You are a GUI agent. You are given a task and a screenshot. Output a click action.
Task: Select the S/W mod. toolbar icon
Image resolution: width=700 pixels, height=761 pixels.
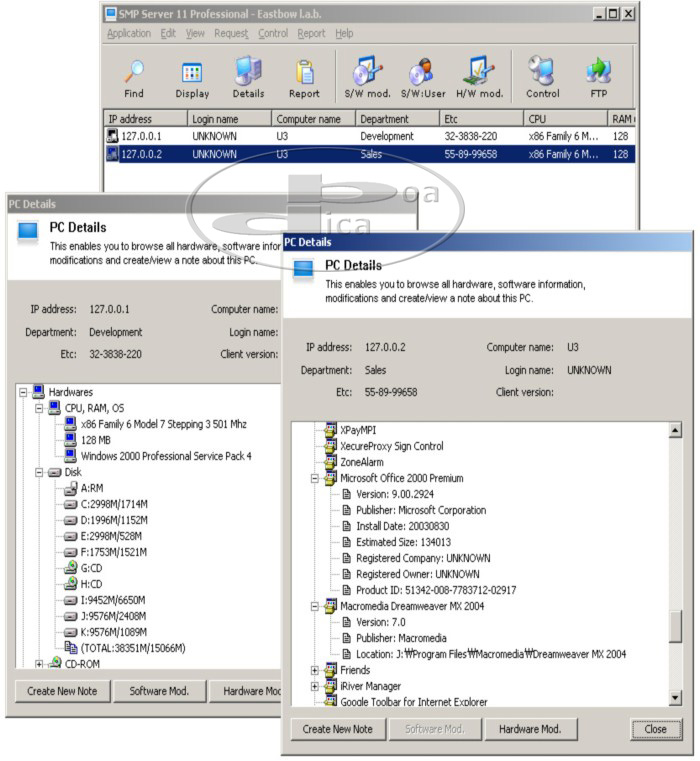(366, 73)
